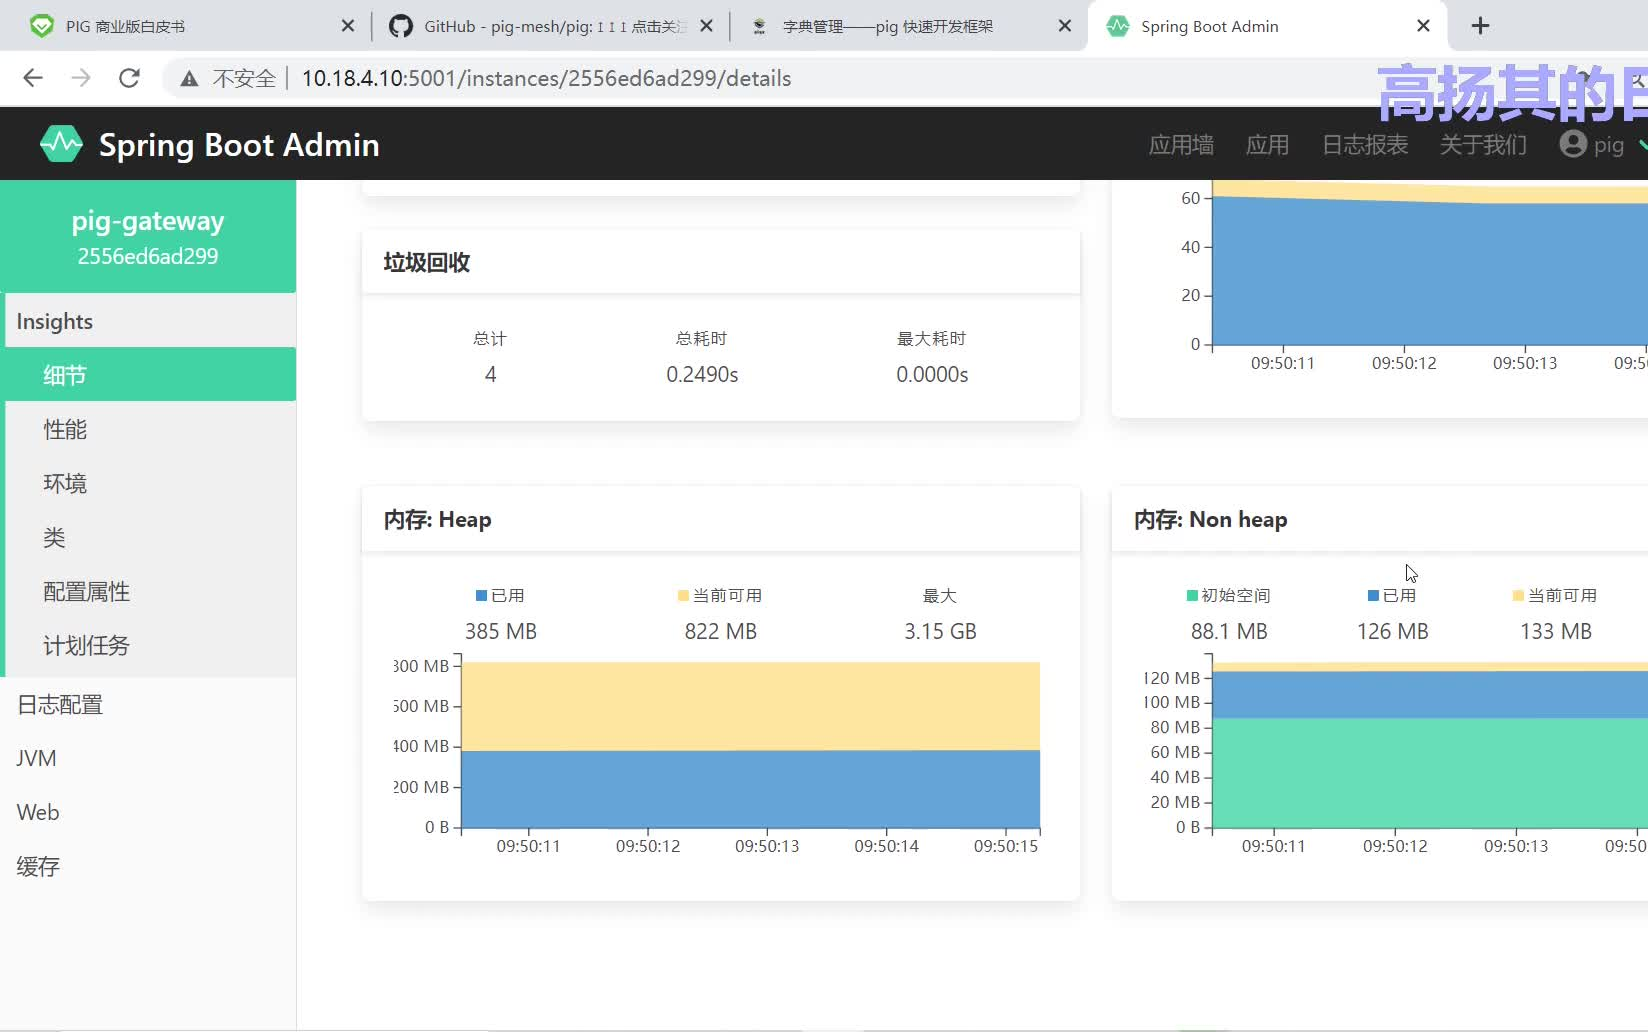The height and width of the screenshot is (1032, 1648).
Task: Click the GC 总计 count 4
Action: 490,374
